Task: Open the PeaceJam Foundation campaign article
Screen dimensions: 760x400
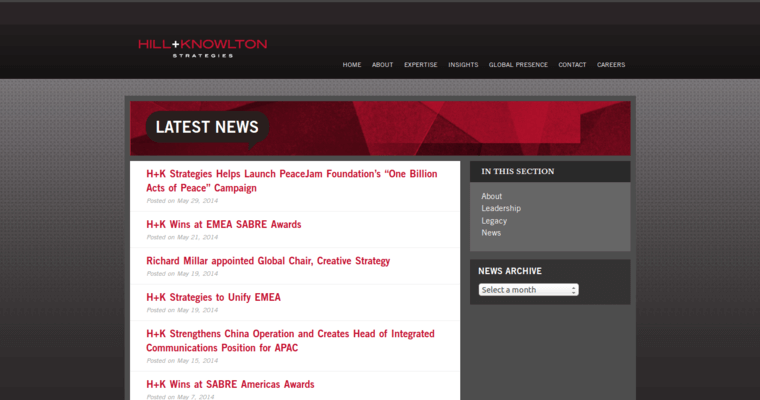Action: (292, 181)
